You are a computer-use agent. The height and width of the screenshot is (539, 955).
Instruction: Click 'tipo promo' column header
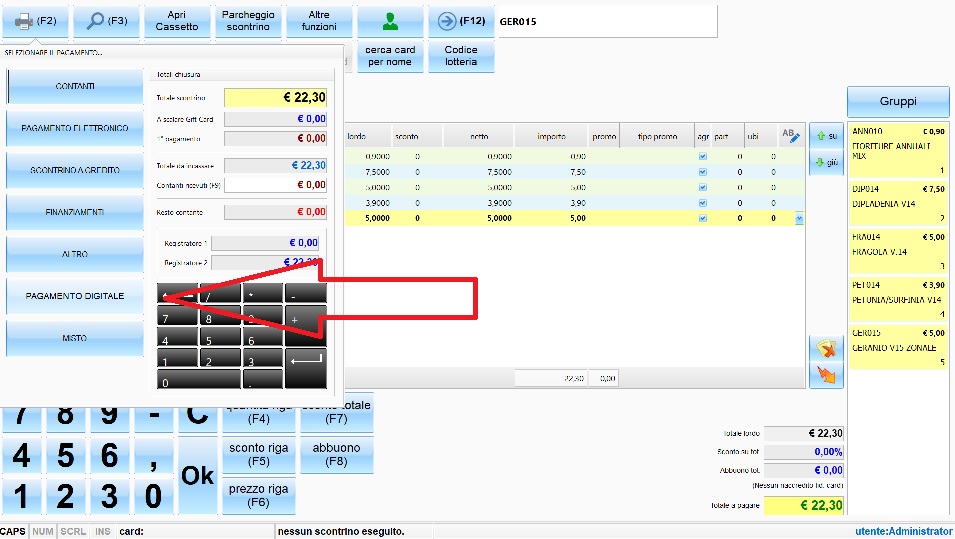[x=657, y=136]
